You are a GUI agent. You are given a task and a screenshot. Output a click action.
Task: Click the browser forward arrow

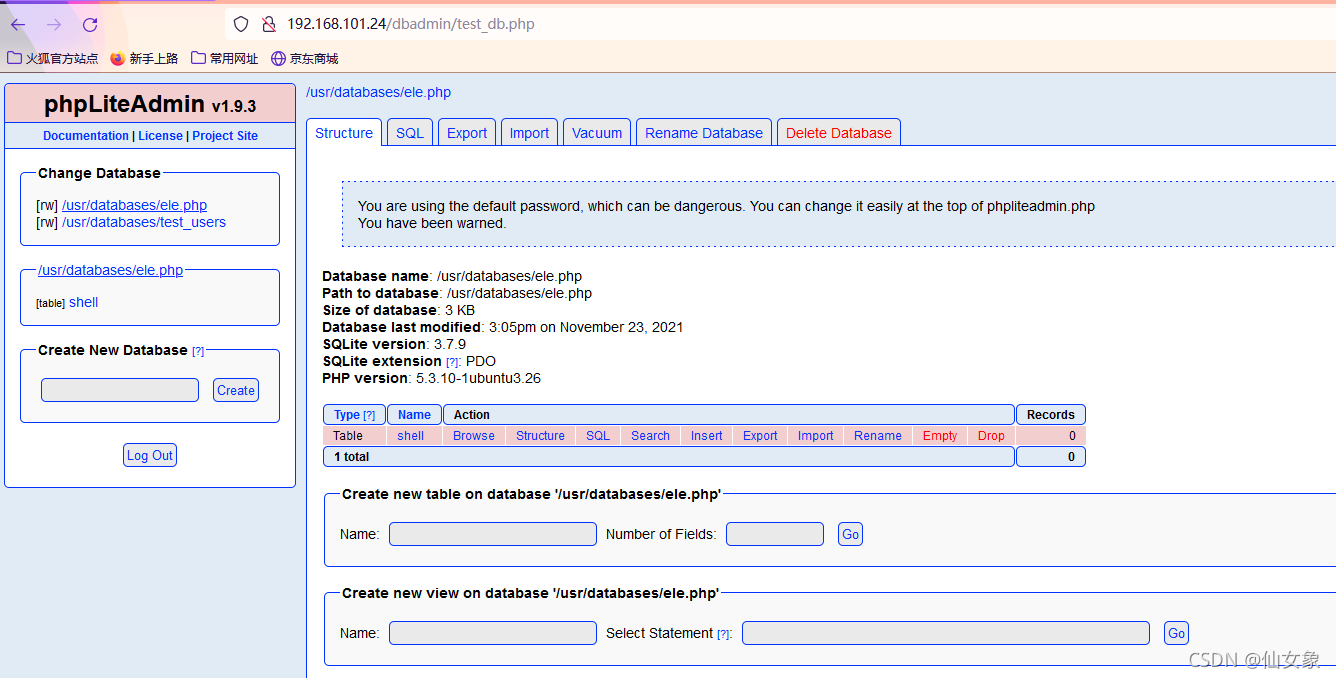[54, 24]
